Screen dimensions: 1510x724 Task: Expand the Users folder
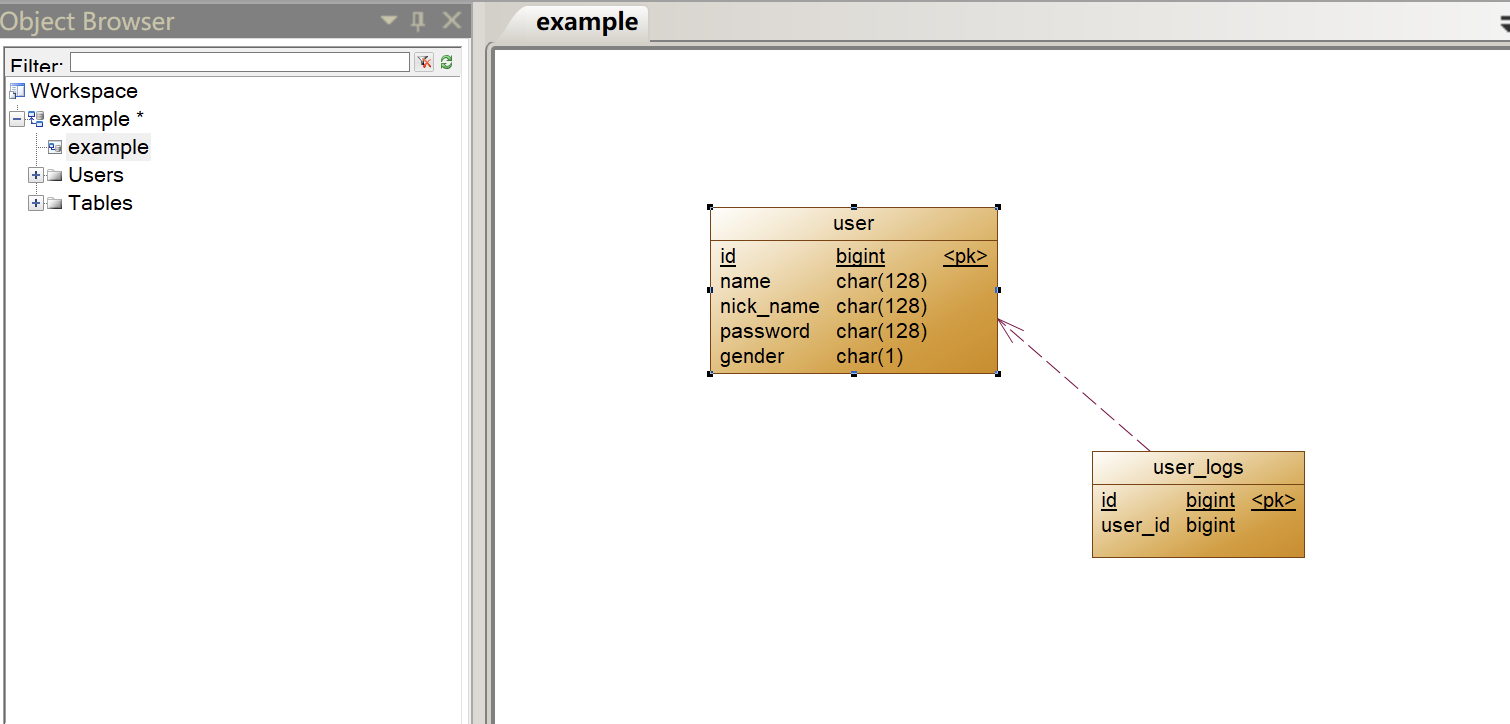36,175
